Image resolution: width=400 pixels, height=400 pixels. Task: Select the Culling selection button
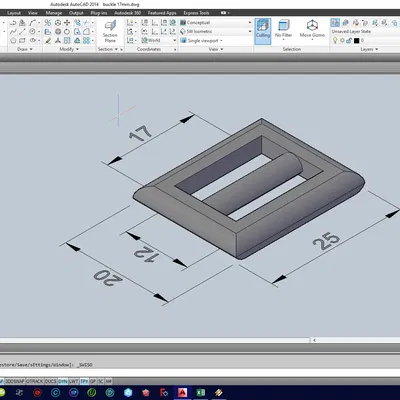pyautogui.click(x=263, y=31)
